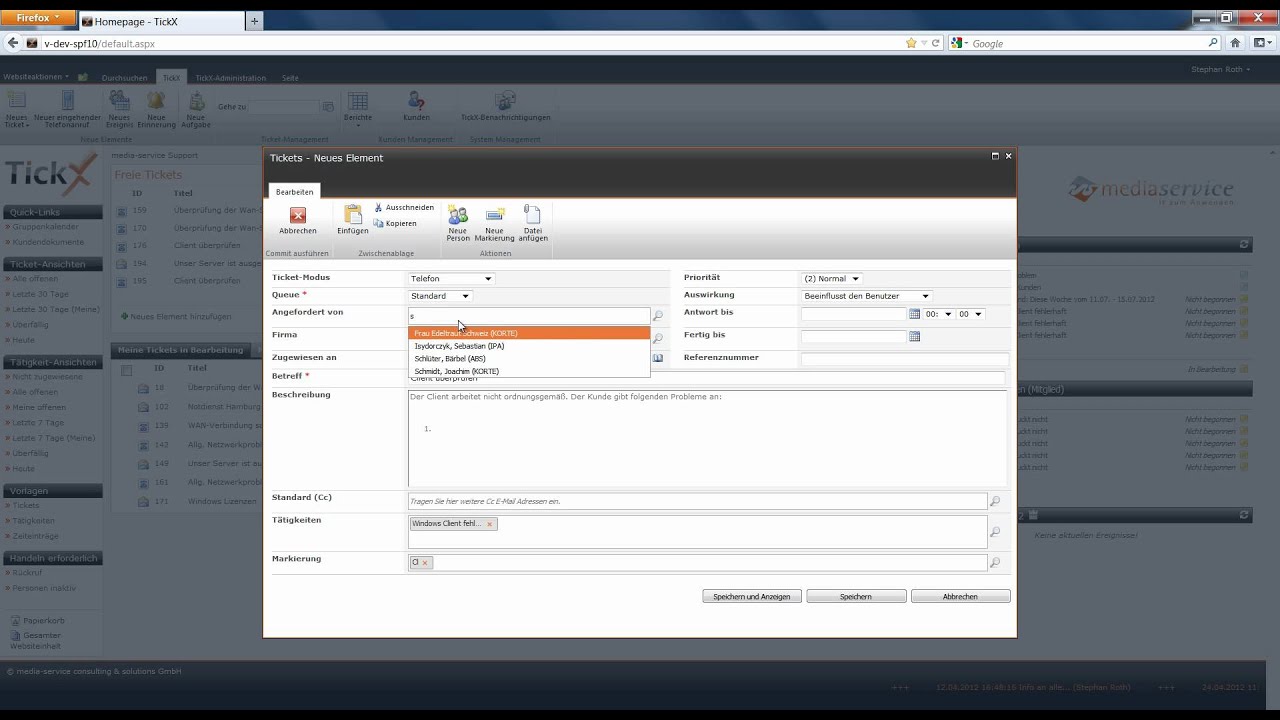Viewport: 1280px width, 720px height.
Task: Click search icon beside Standard (Cc)
Action: (995, 502)
